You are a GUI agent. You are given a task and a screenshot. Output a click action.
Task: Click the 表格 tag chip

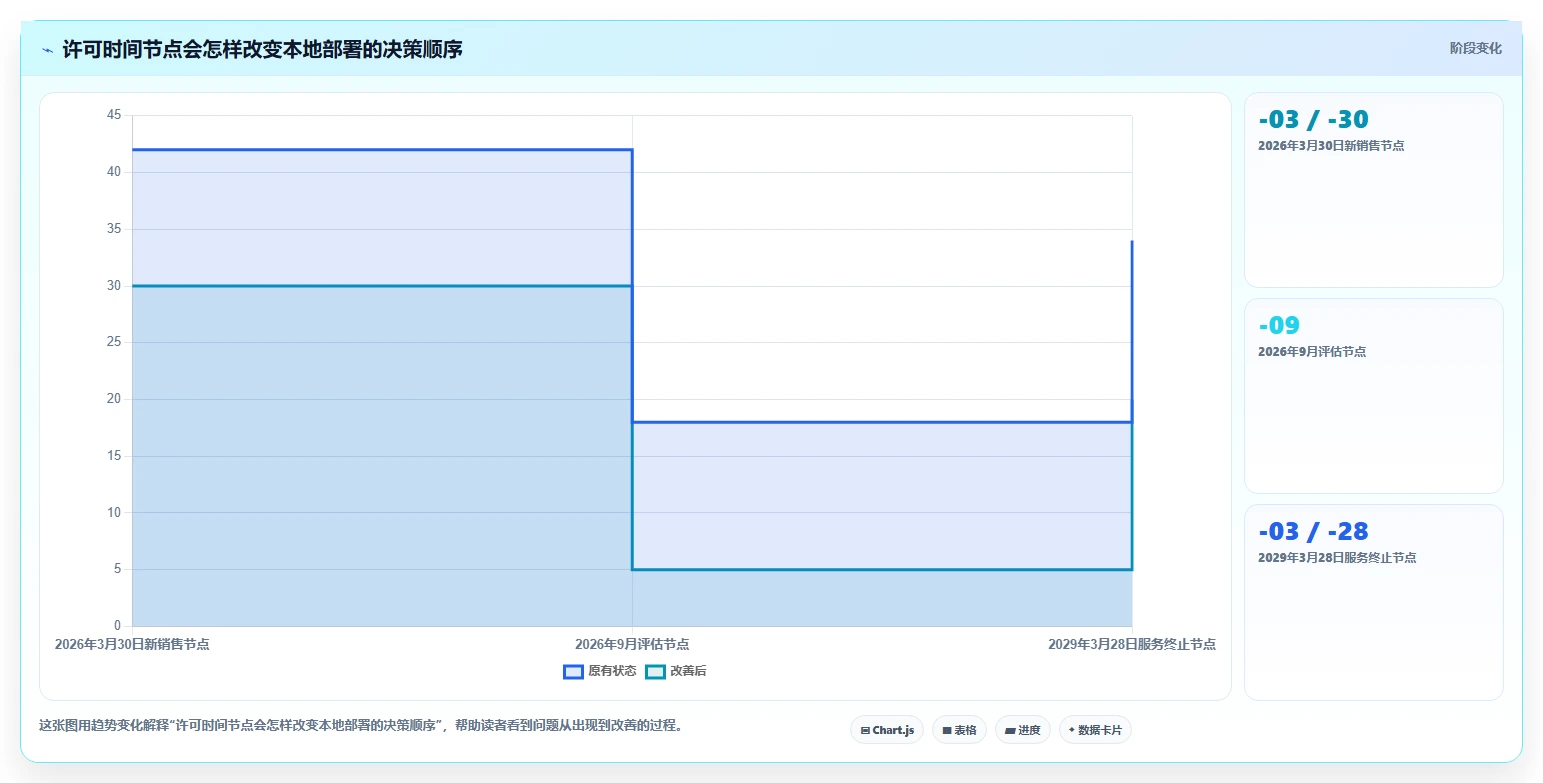tap(959, 730)
